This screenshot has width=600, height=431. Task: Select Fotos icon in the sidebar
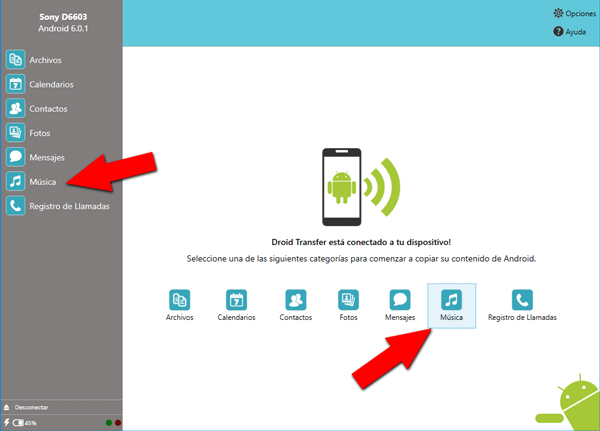pyautogui.click(x=15, y=133)
